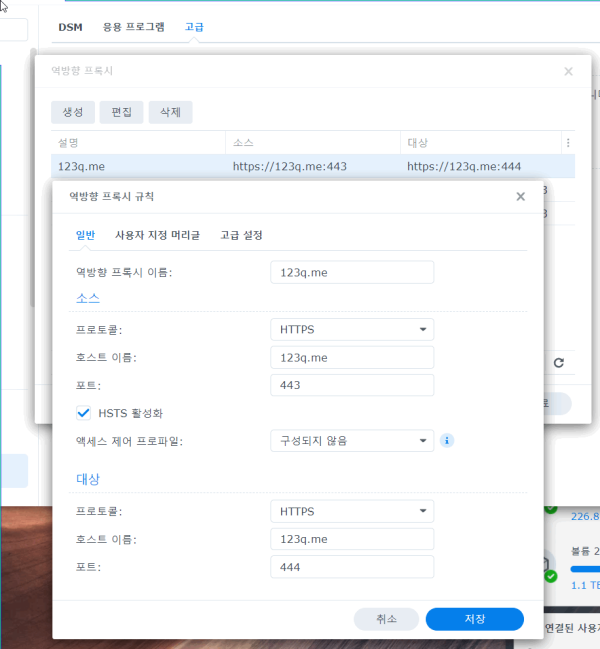
Task: Click the 역방향 프록시 이름 input field
Action: pos(352,272)
